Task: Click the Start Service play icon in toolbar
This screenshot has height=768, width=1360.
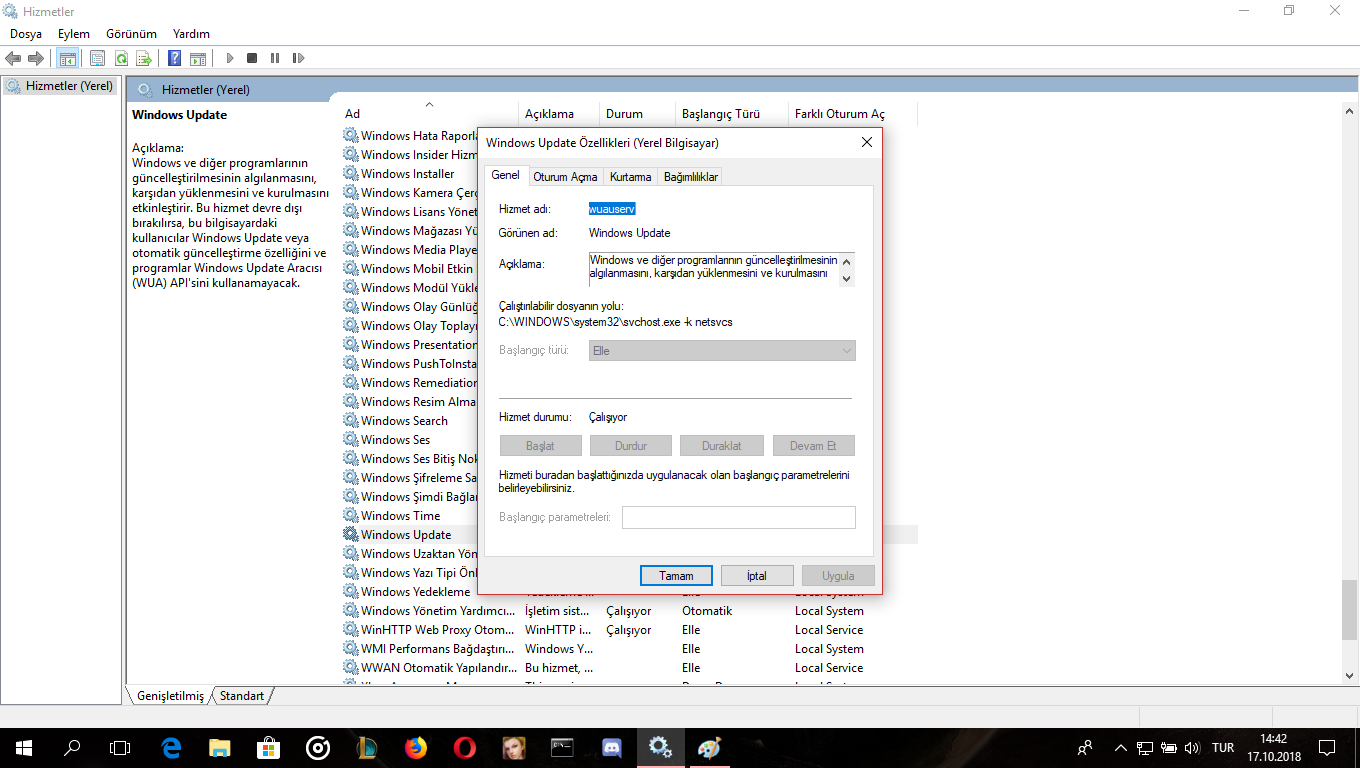Action: (230, 58)
